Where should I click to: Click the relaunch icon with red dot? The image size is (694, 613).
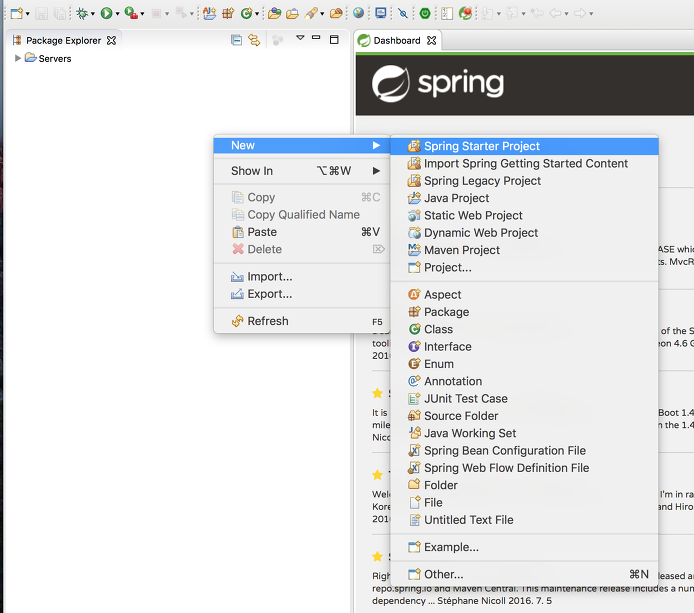(x=465, y=13)
